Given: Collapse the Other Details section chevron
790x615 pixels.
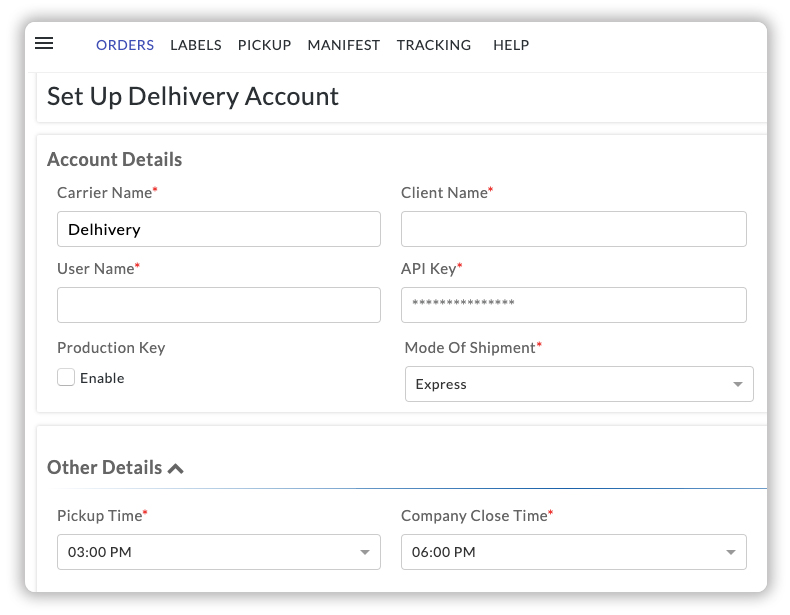Looking at the screenshot, I should pyautogui.click(x=176, y=469).
